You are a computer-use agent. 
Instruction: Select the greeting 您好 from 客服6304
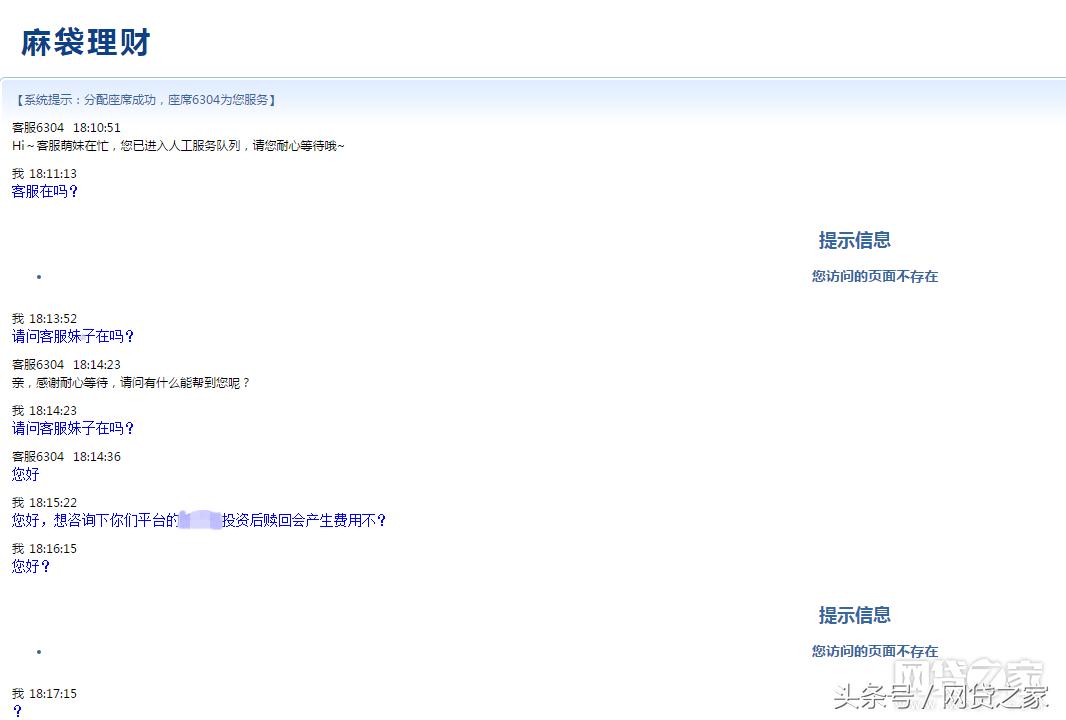tap(24, 474)
